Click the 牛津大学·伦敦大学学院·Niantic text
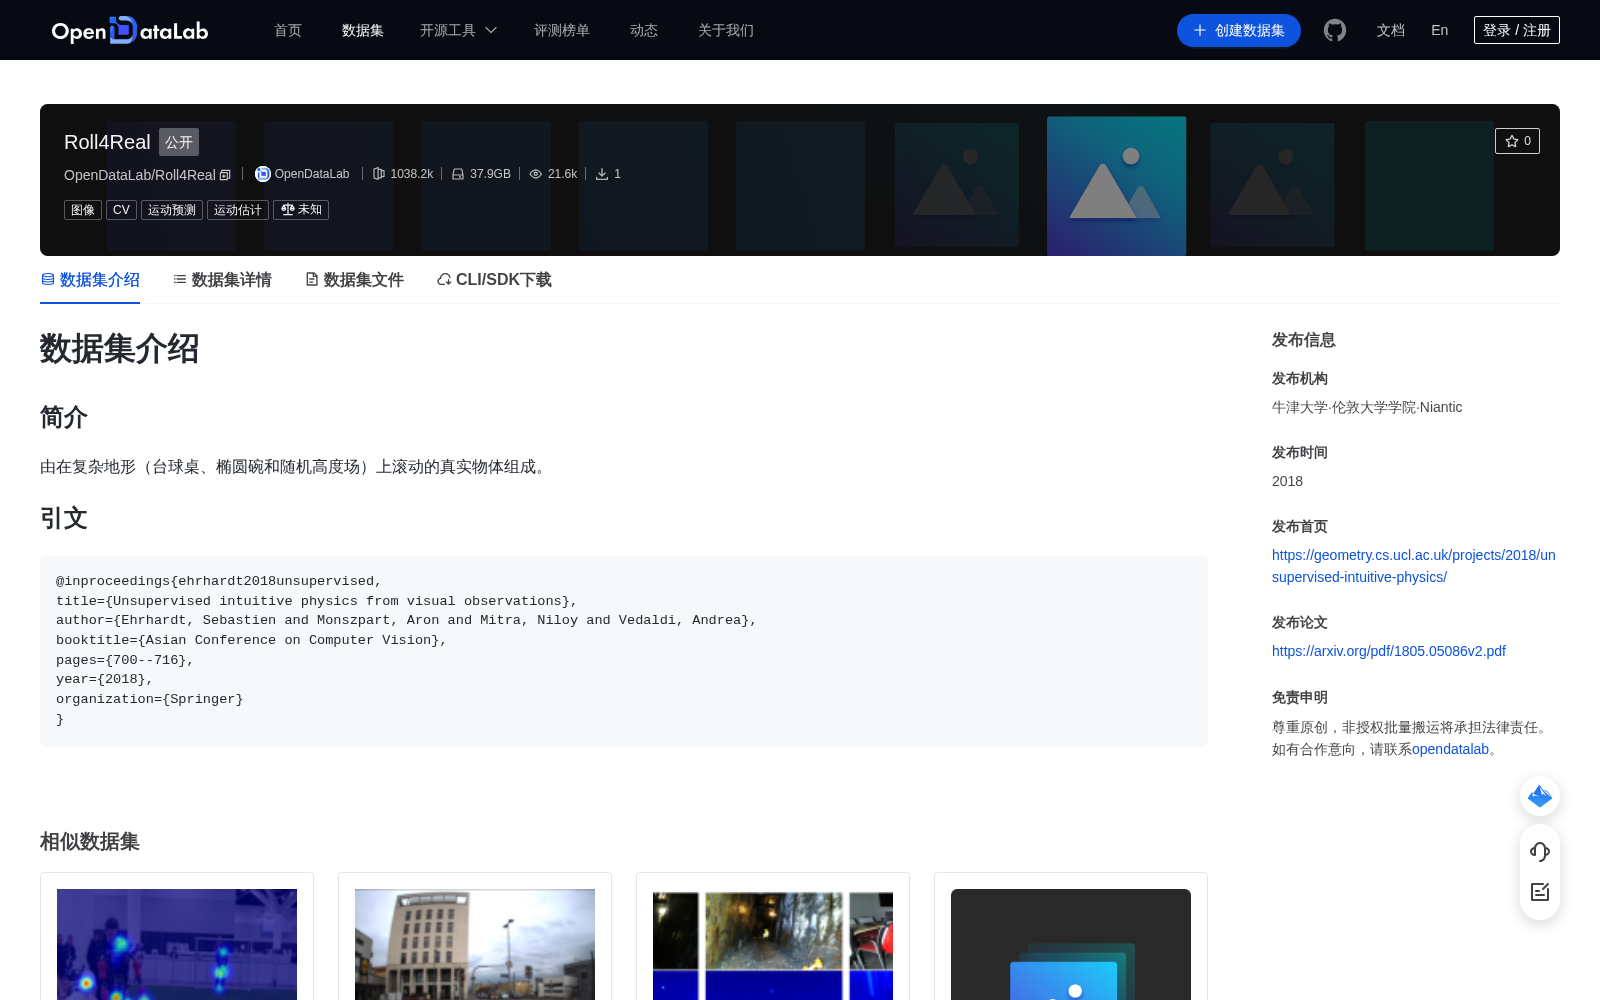Viewport: 1600px width, 1000px height. click(x=1367, y=407)
